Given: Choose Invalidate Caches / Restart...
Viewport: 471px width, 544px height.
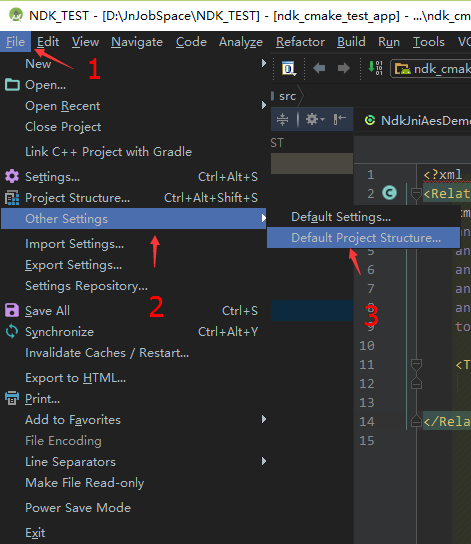Looking at the screenshot, I should 107,353.
